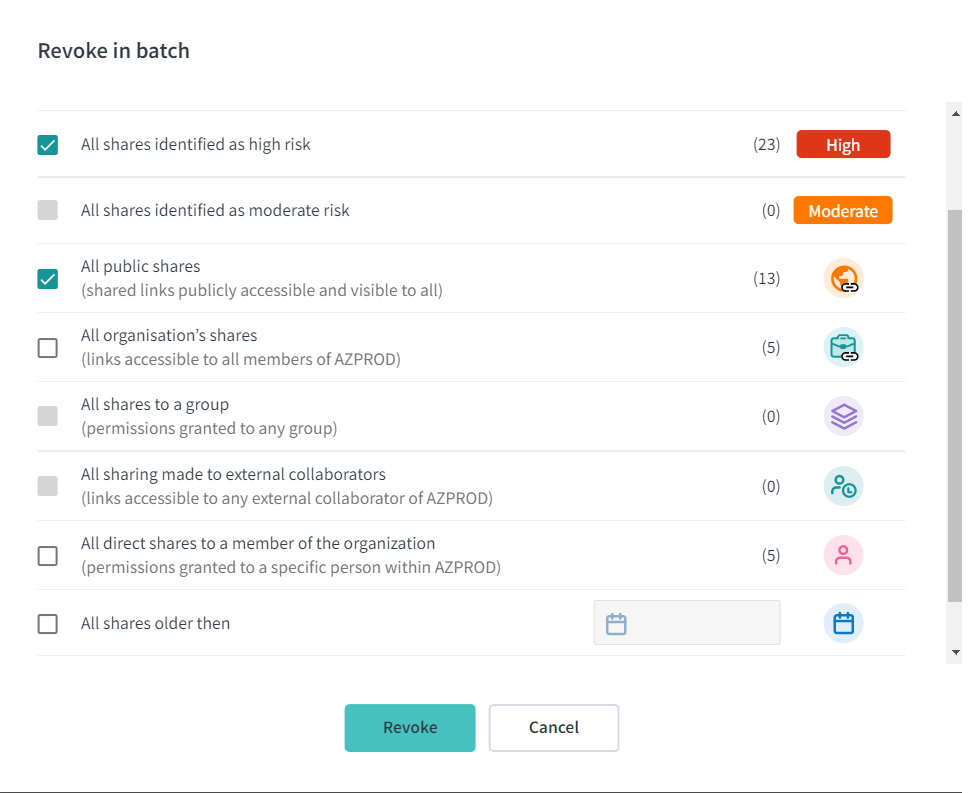Uncheck the All public shares checkbox
Image resolution: width=968 pixels, height=793 pixels.
coord(48,279)
